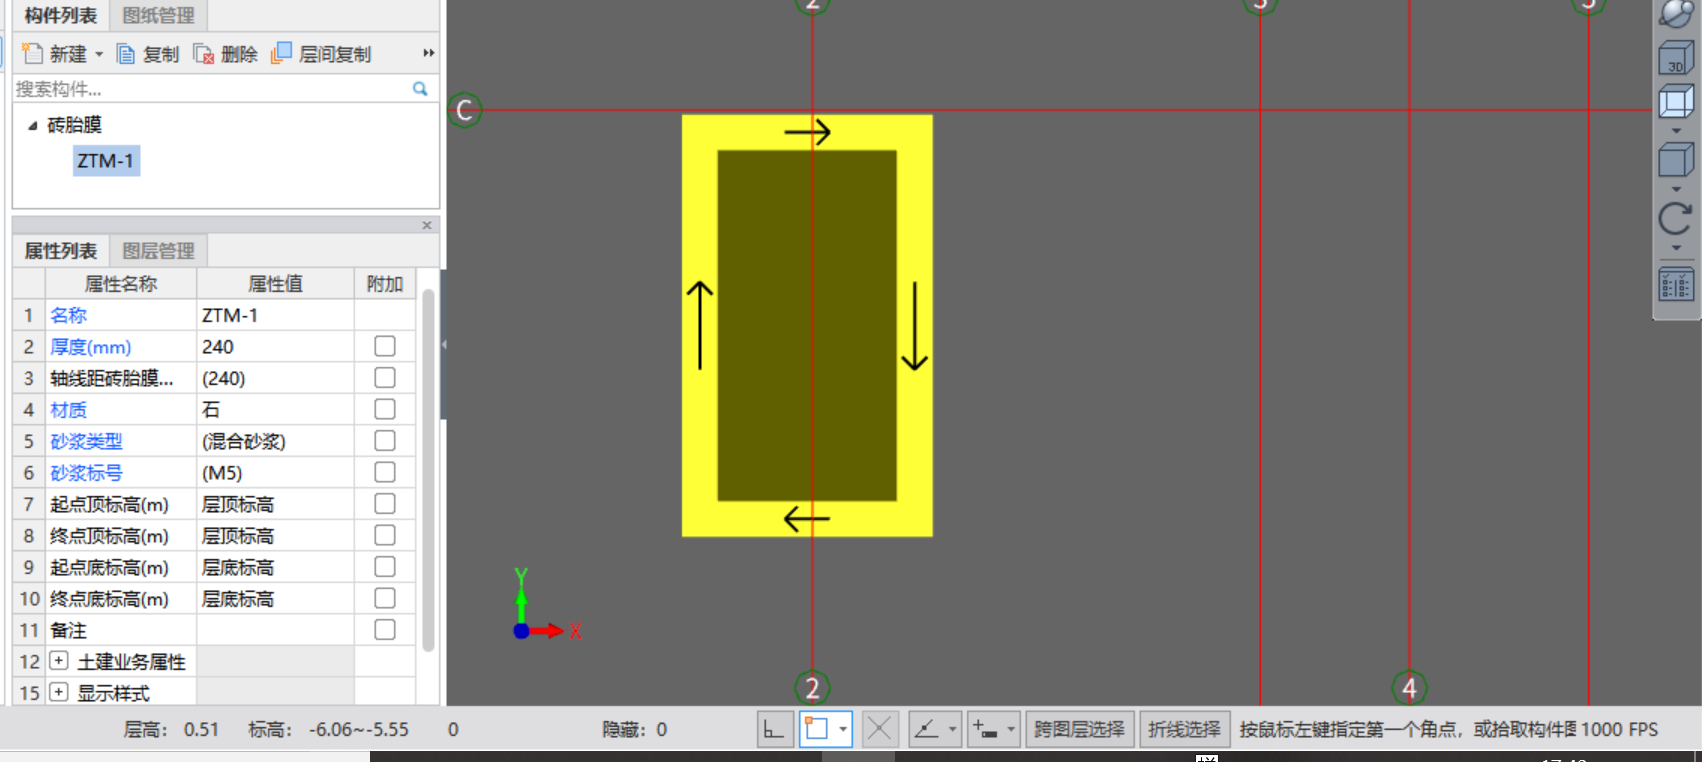The image size is (1702, 762).
Task: Toggle the 终点底标高 附加 checkbox
Action: tap(385, 598)
